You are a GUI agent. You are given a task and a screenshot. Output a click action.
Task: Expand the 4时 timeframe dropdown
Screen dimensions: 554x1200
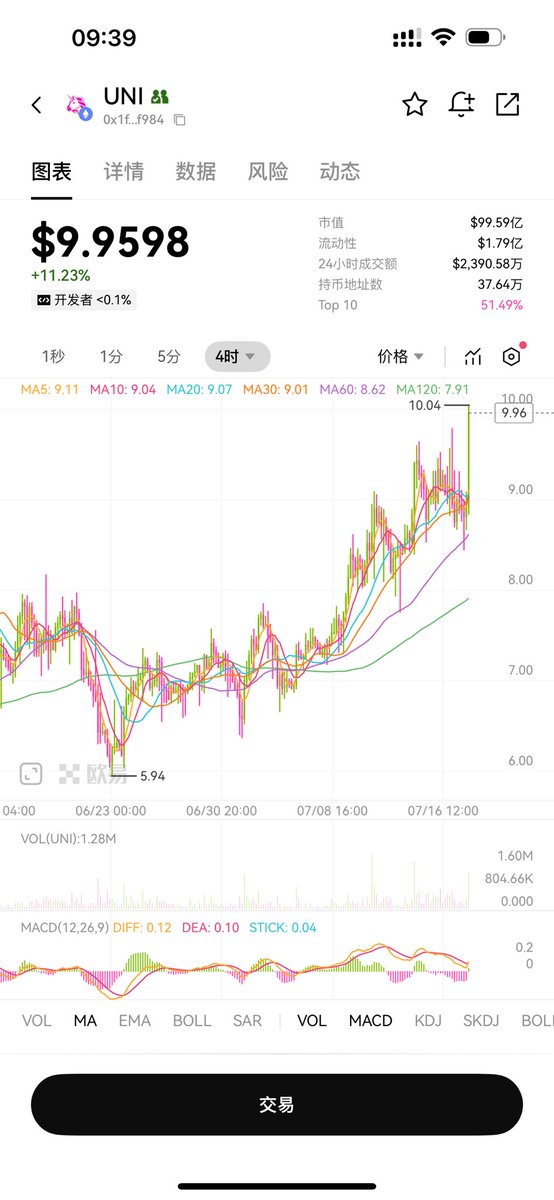click(237, 356)
